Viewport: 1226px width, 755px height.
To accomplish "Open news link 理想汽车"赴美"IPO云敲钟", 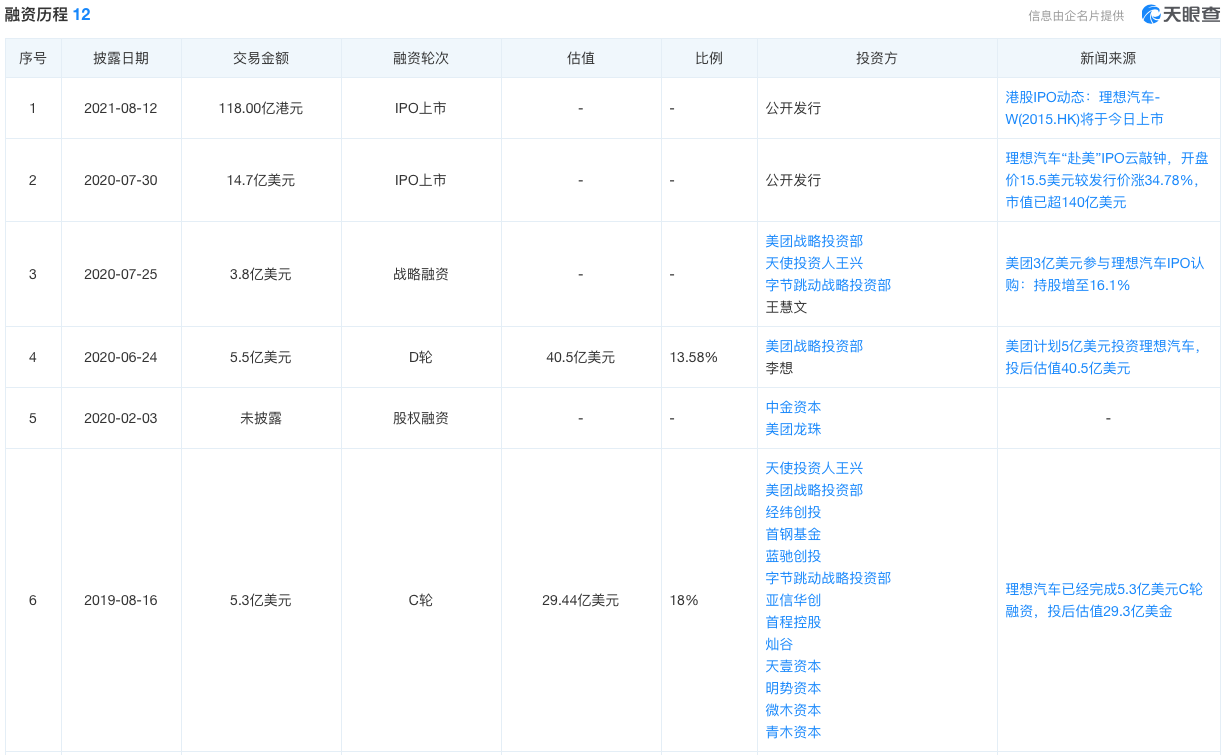I will tap(1107, 180).
